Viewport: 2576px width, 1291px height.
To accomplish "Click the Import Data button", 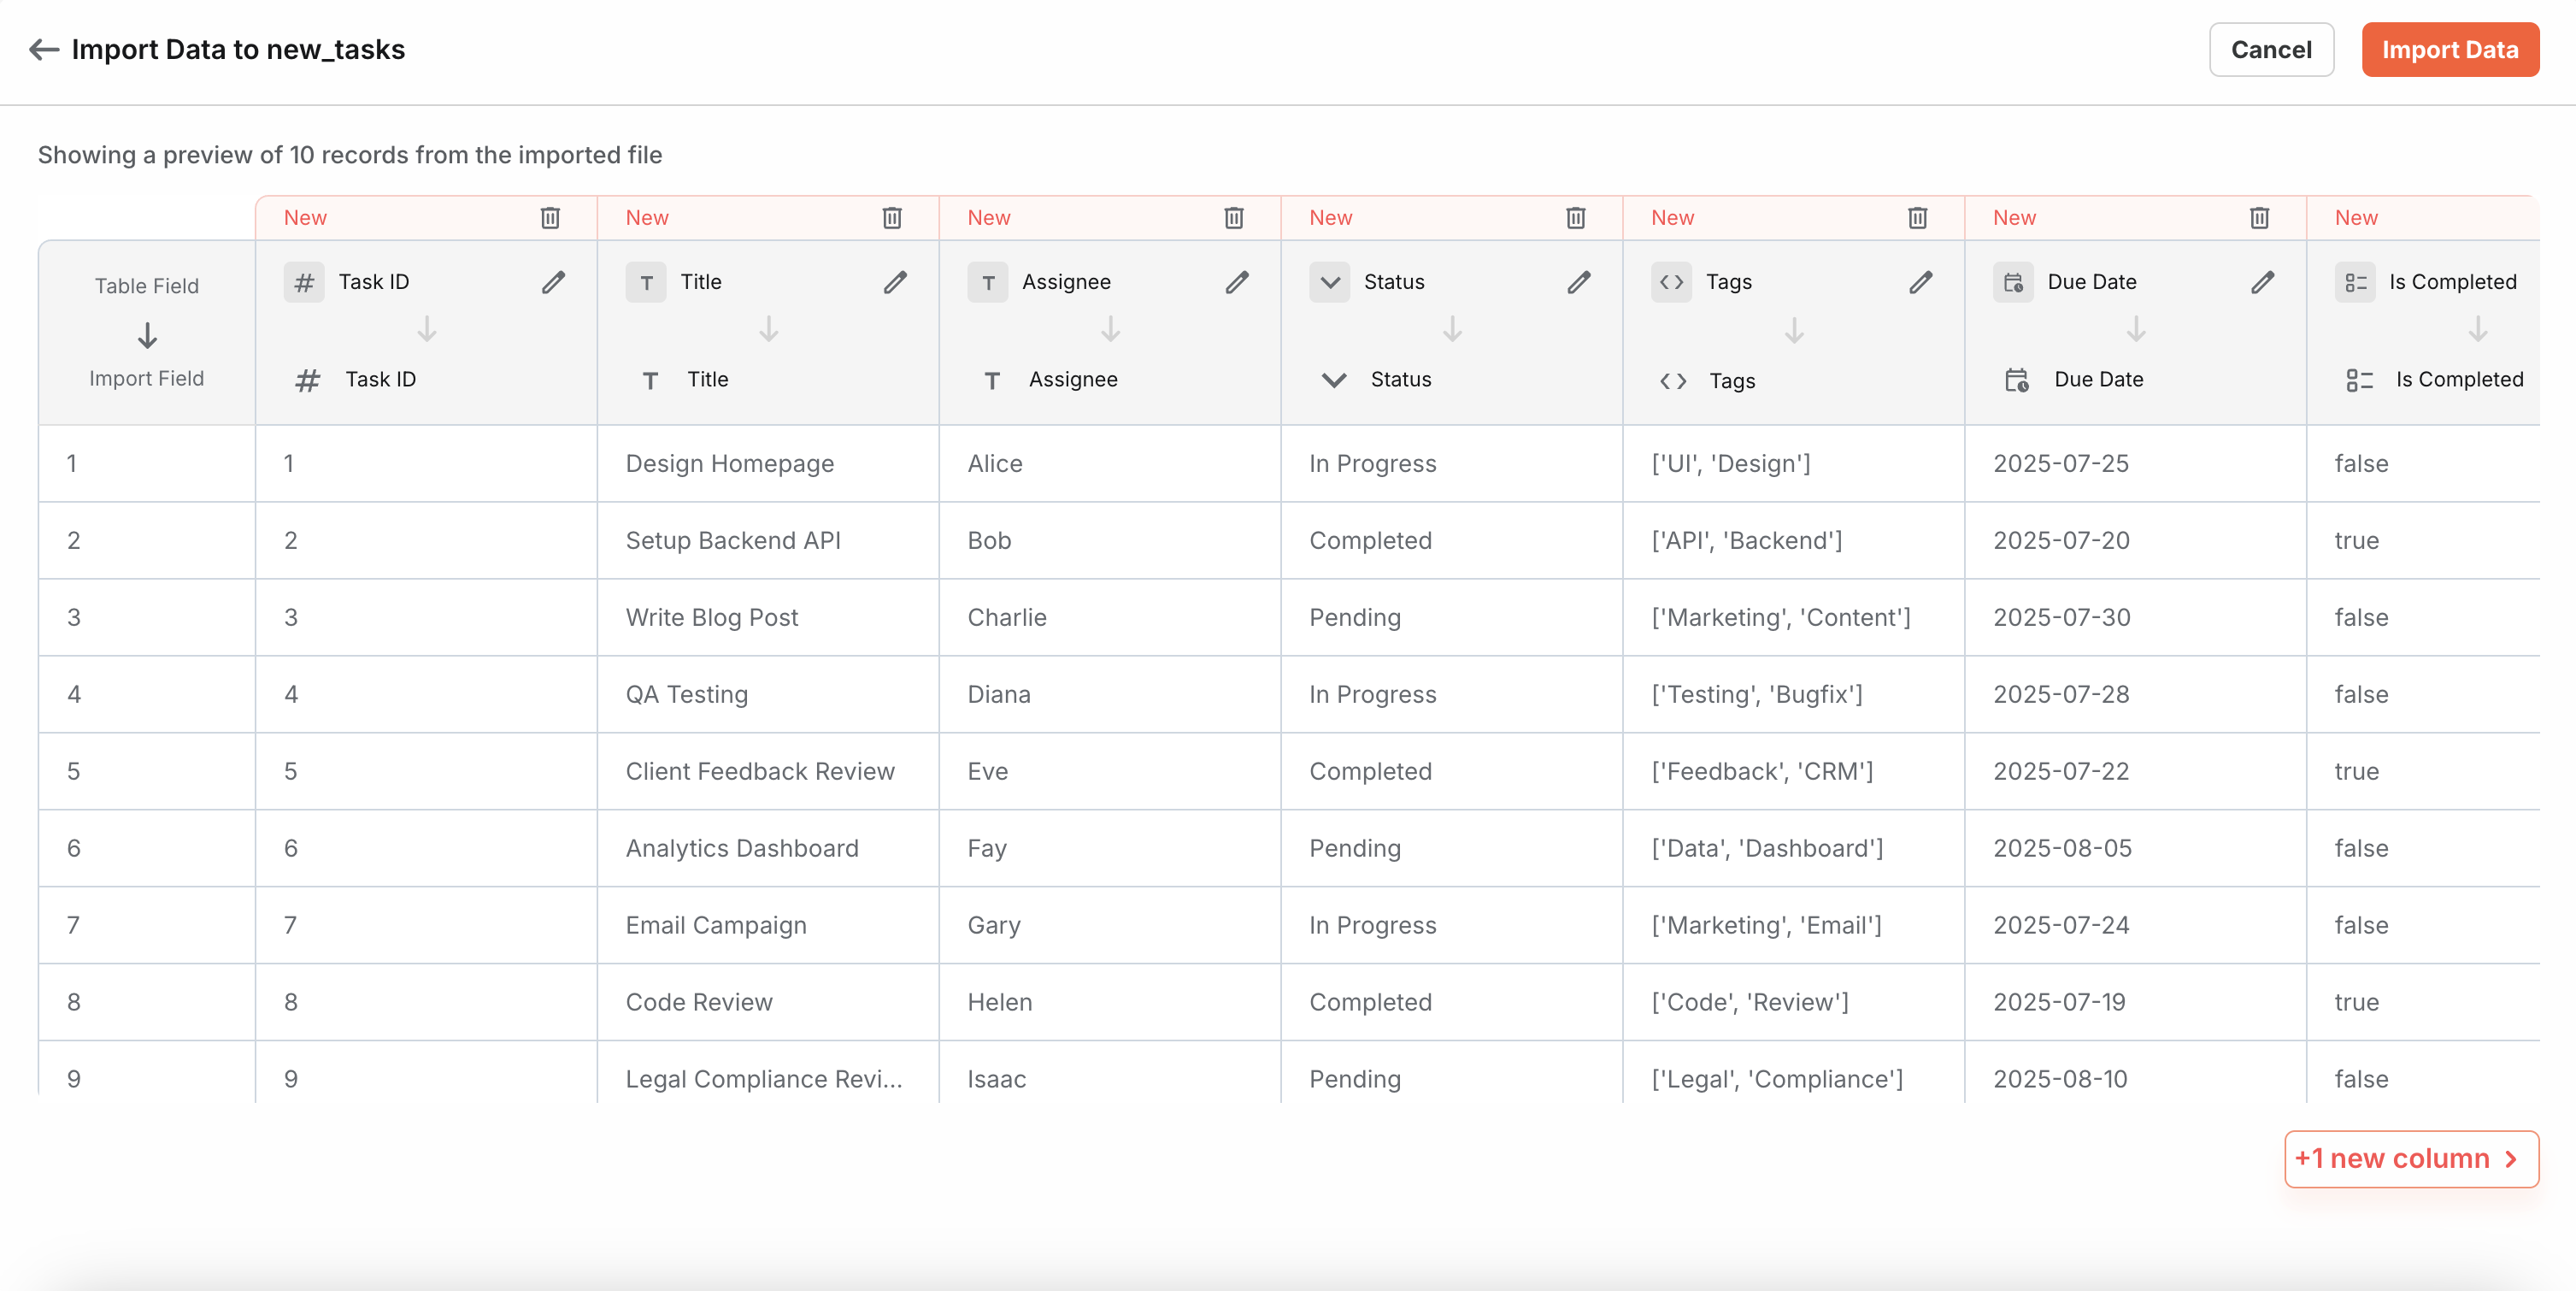I will (x=2450, y=49).
